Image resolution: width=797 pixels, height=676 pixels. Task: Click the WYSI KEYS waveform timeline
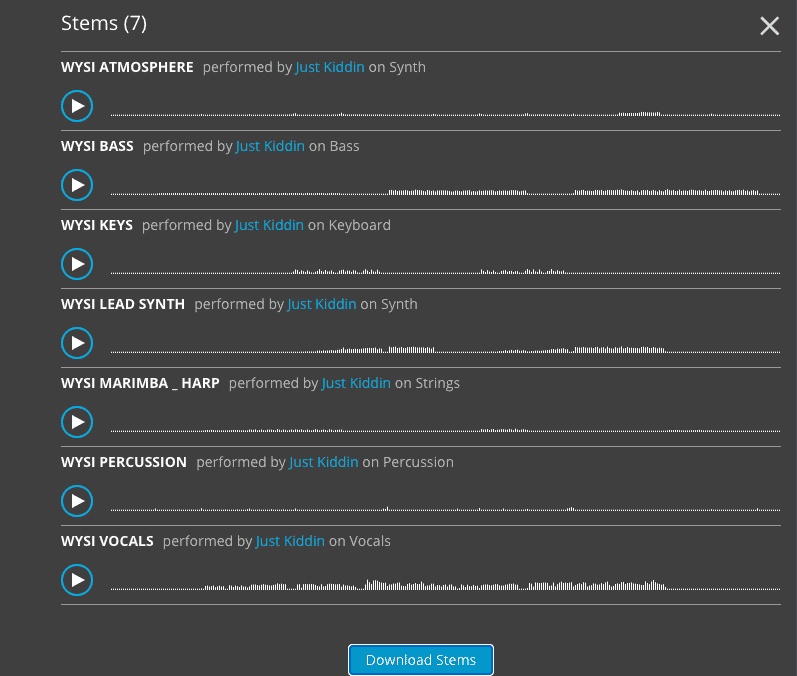pos(445,269)
